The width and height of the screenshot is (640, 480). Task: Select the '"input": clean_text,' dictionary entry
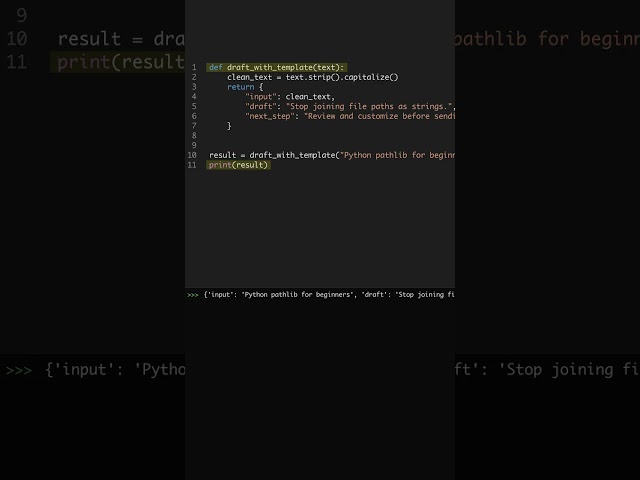290,97
